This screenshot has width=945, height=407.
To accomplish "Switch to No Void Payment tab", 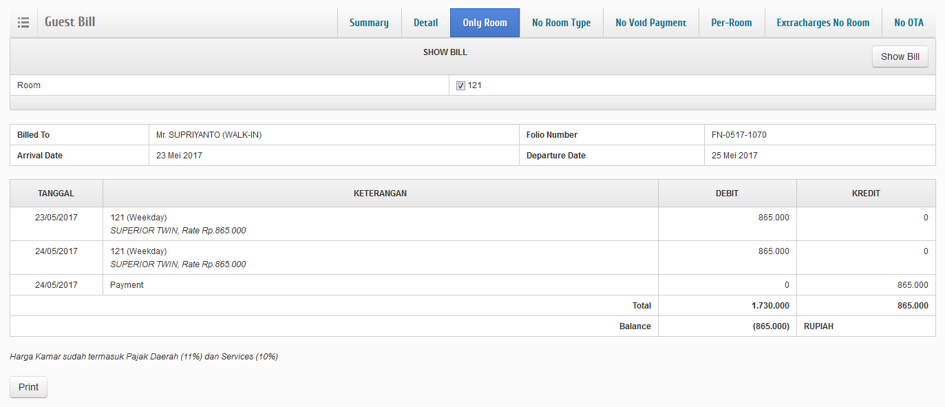I will click(650, 22).
